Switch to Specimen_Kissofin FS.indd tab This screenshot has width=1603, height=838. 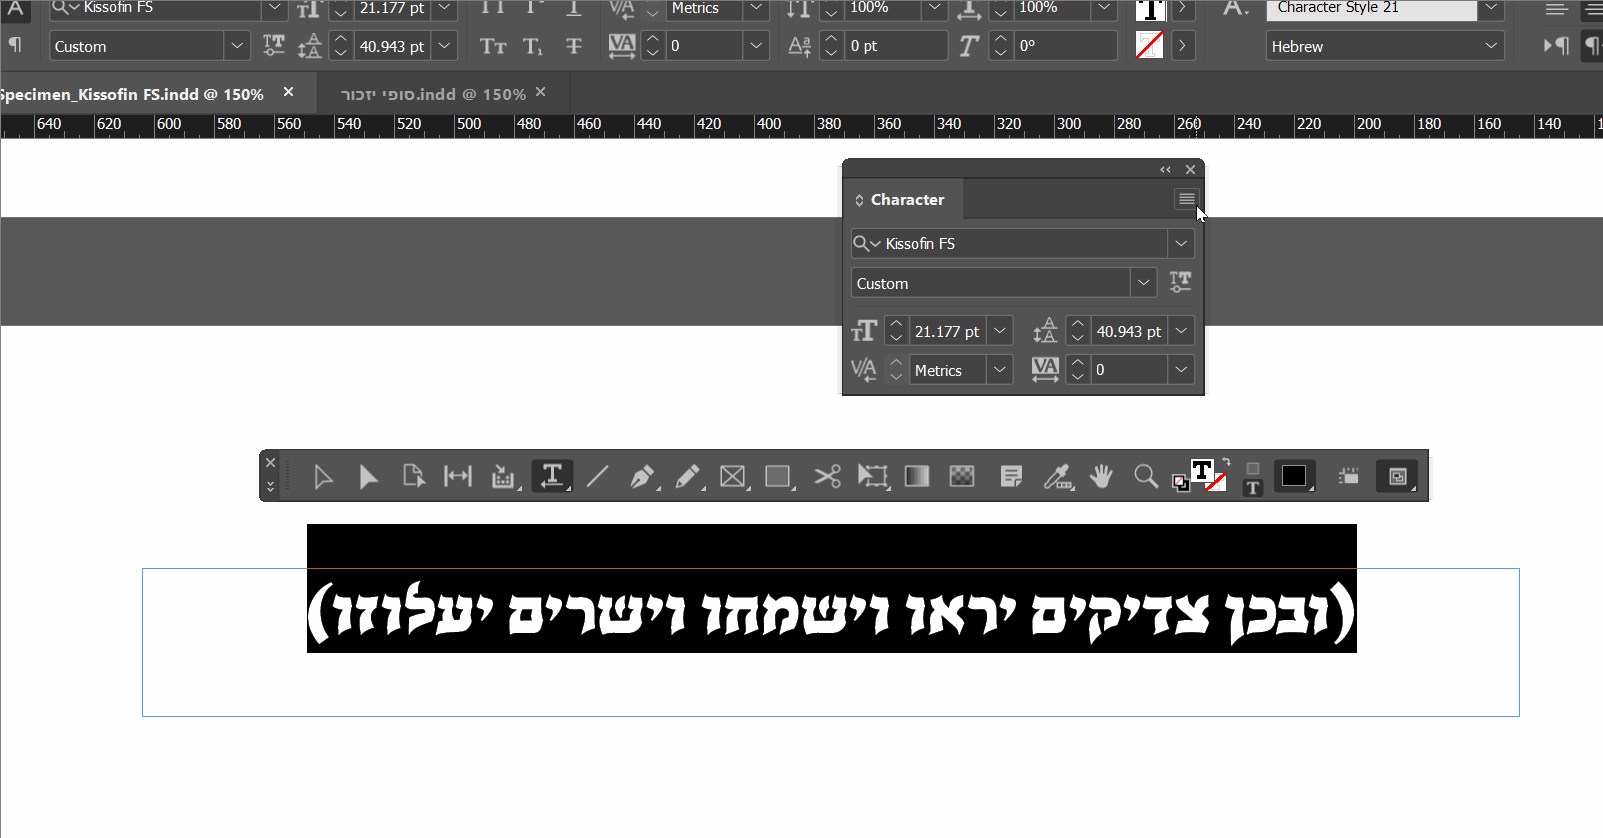pyautogui.click(x=130, y=94)
